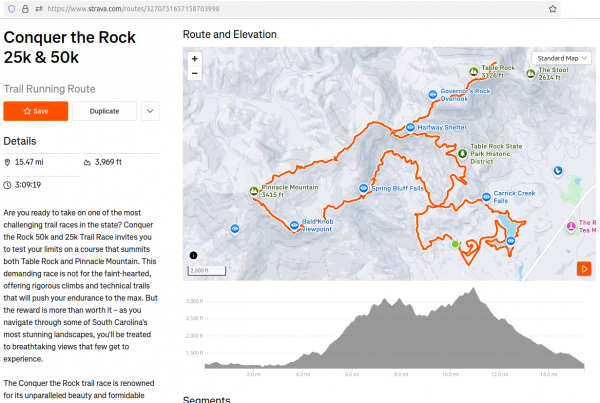Click the 3,000 ft elevation axis label
Image resolution: width=600 pixels, height=403 pixels.
point(194,301)
